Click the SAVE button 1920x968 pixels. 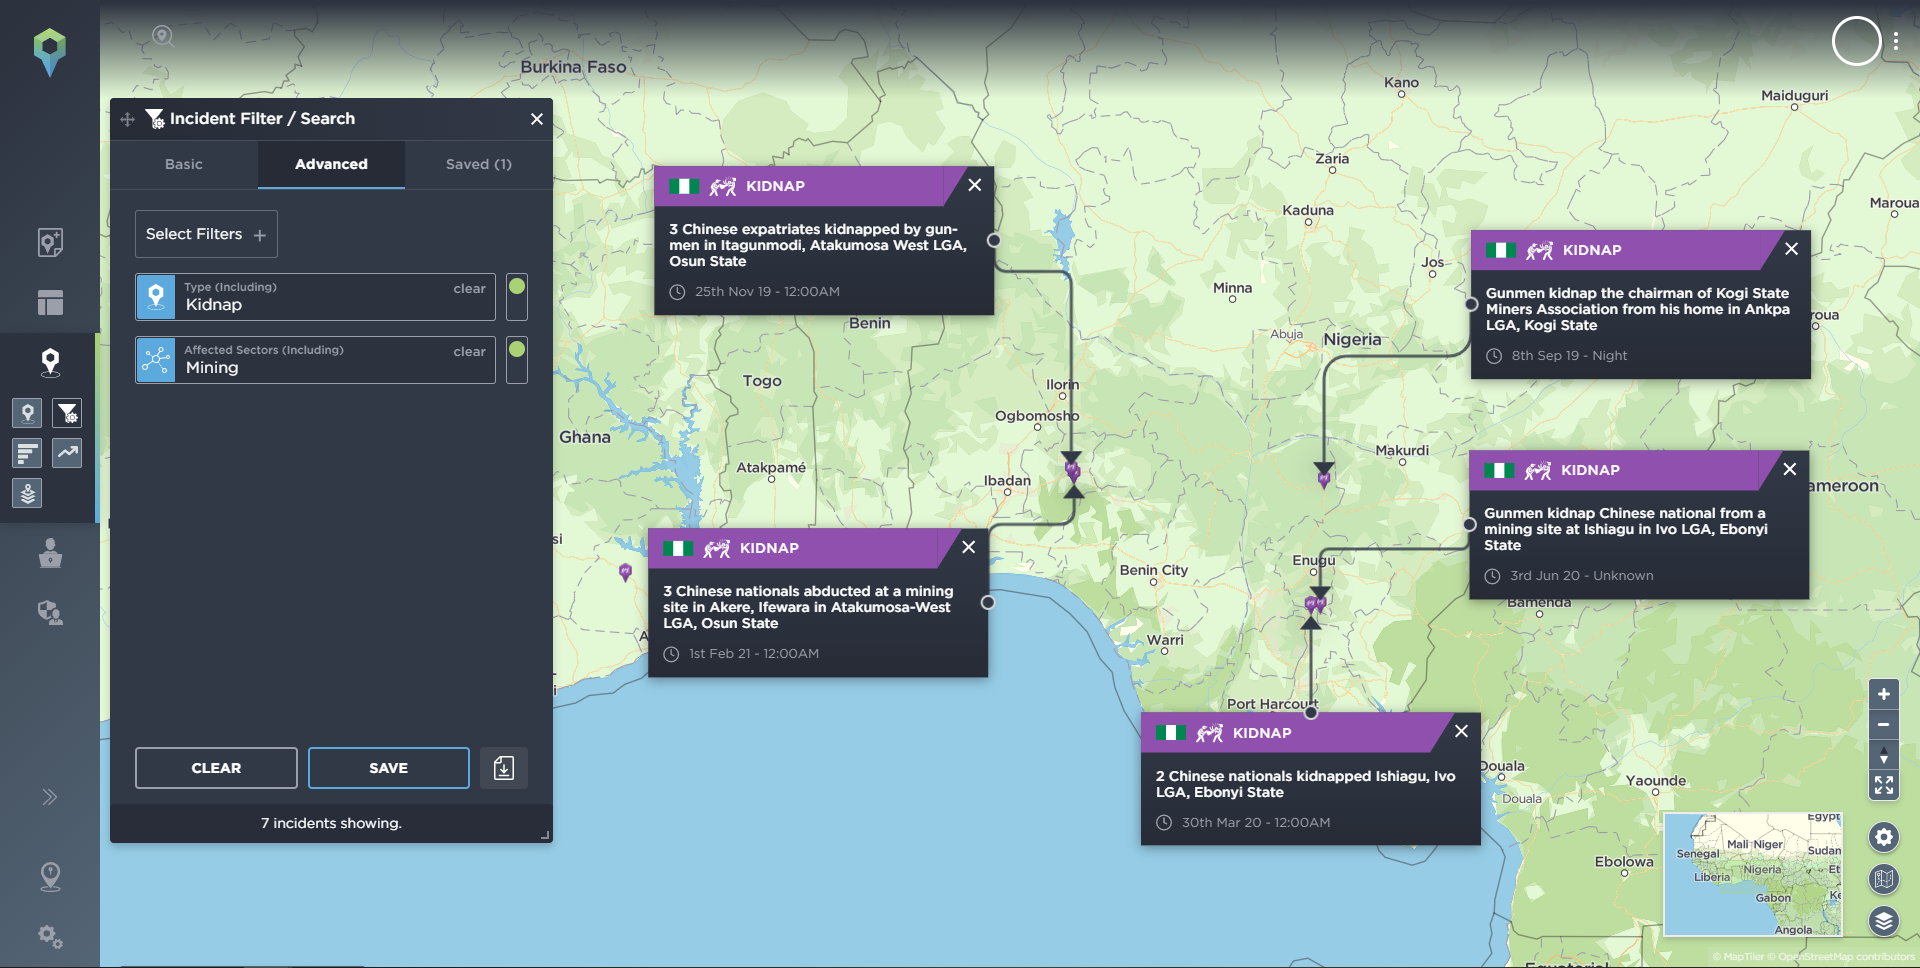point(389,768)
